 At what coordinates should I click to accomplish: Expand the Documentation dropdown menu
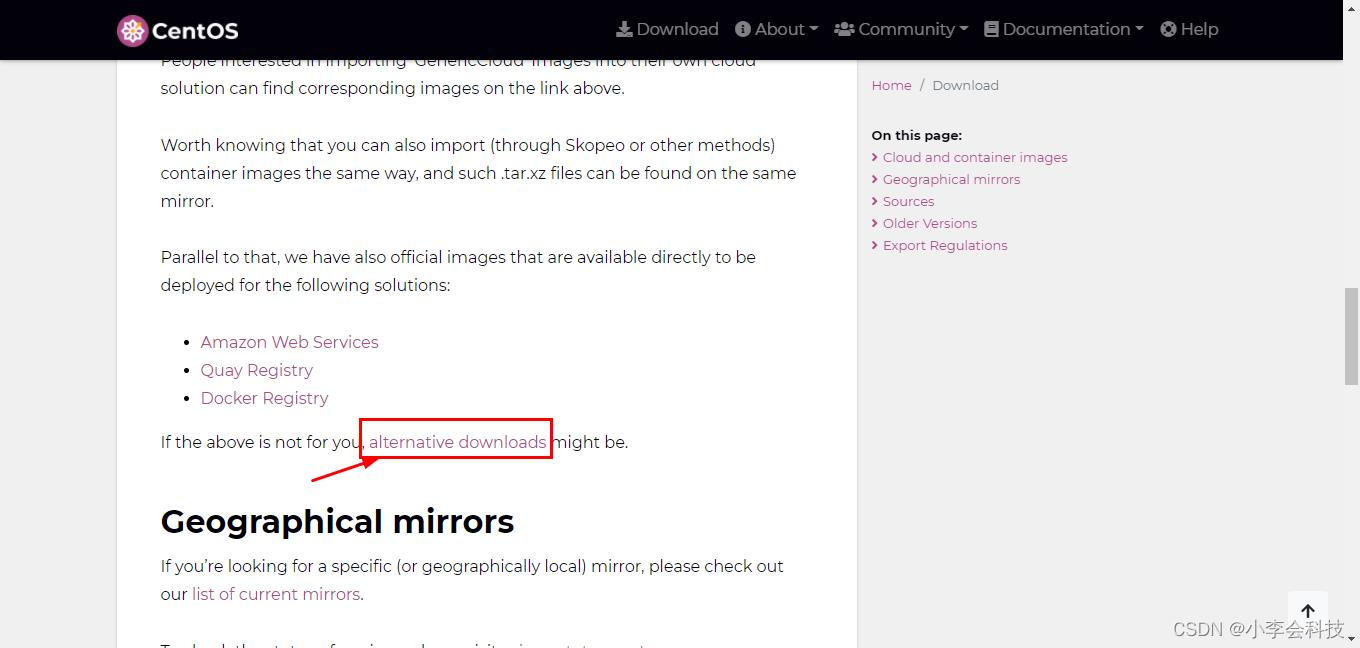[x=1064, y=29]
